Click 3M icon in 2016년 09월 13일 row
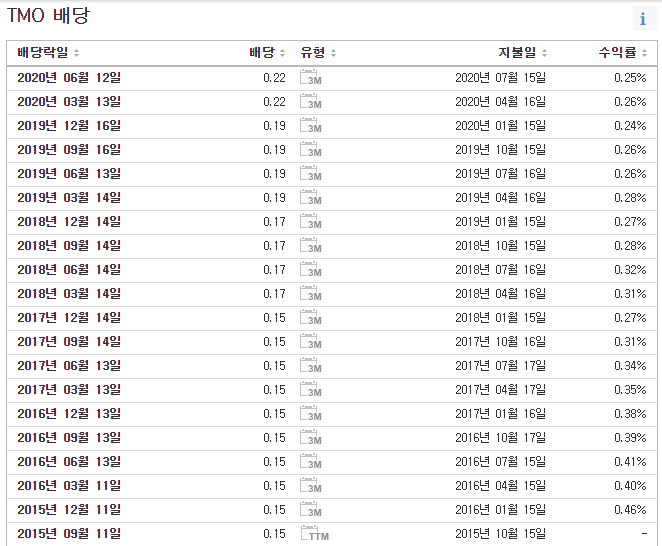This screenshot has height=546, width=662. coord(311,439)
